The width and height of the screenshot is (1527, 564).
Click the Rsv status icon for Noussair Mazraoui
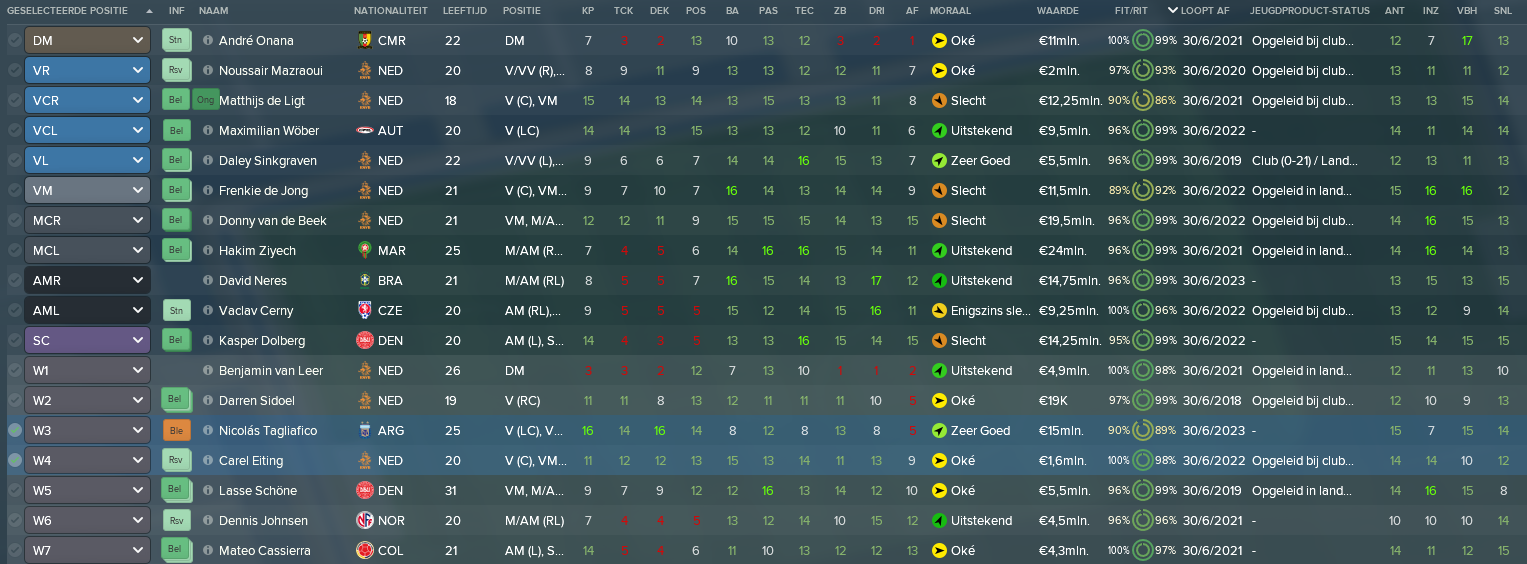176,71
